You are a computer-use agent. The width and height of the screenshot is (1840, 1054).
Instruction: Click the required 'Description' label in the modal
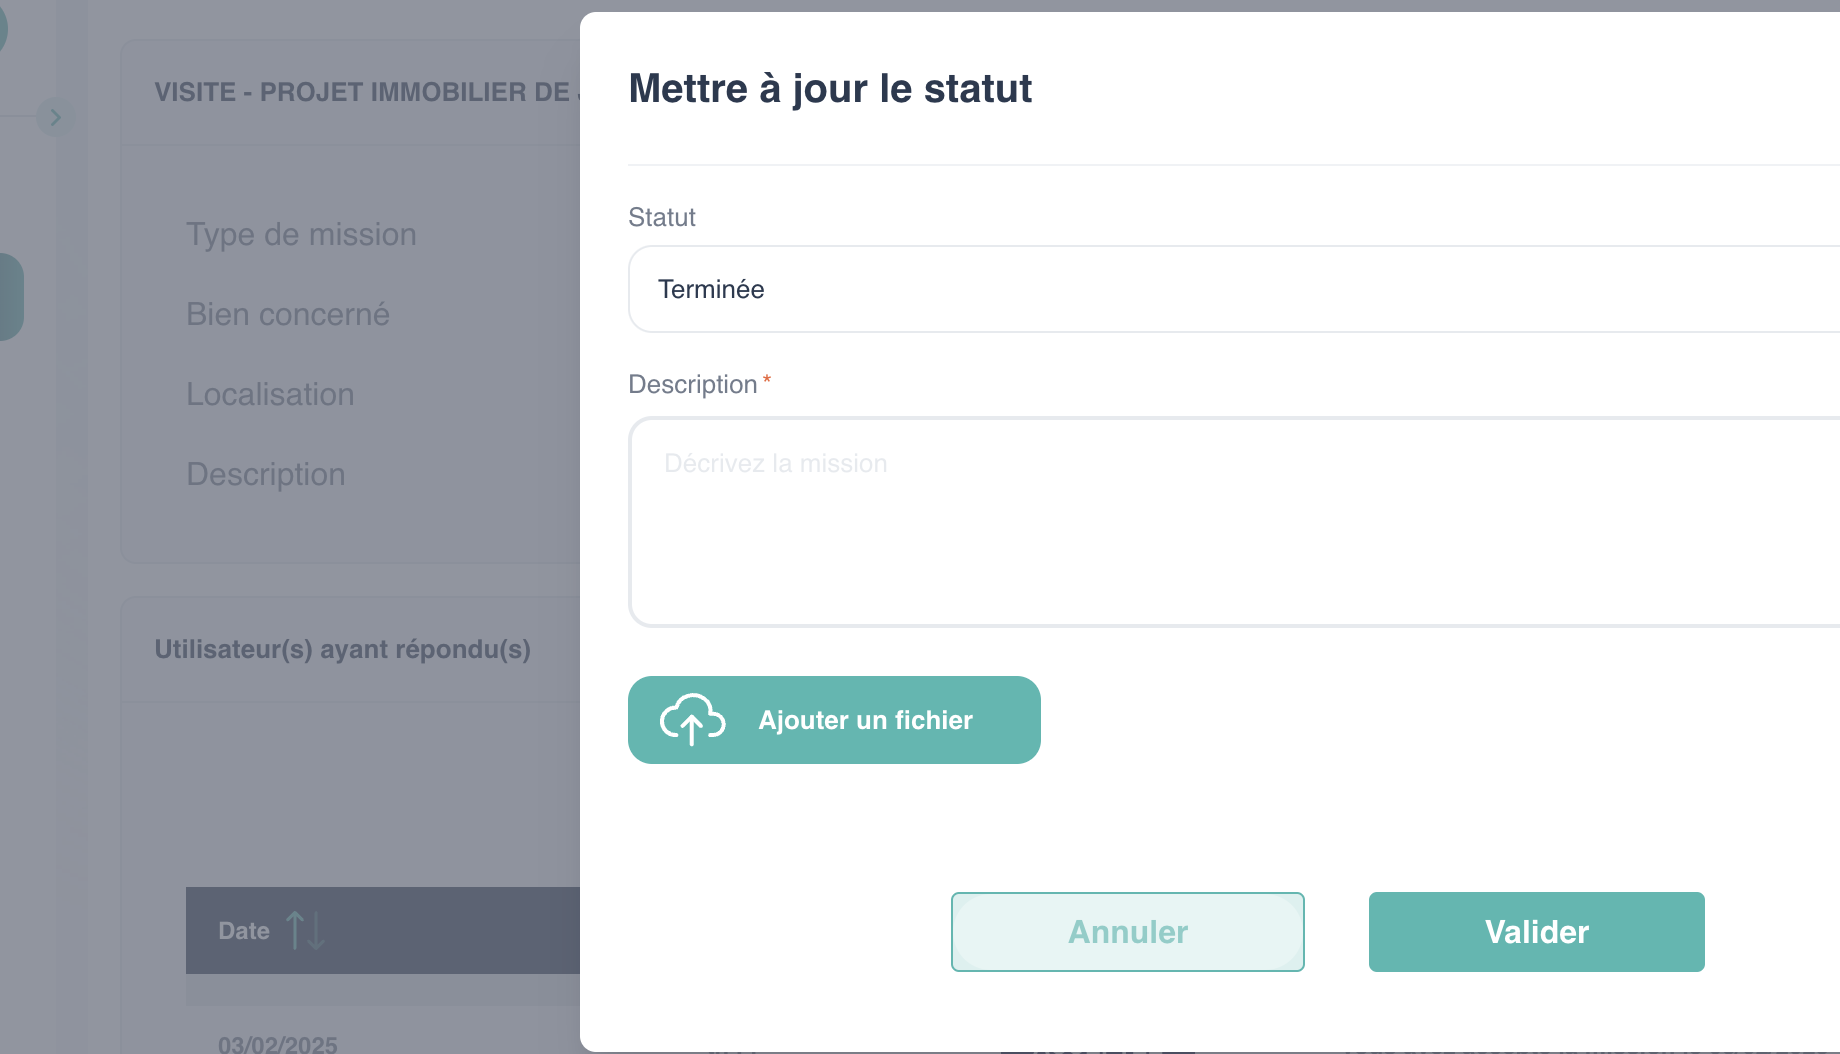click(x=693, y=384)
